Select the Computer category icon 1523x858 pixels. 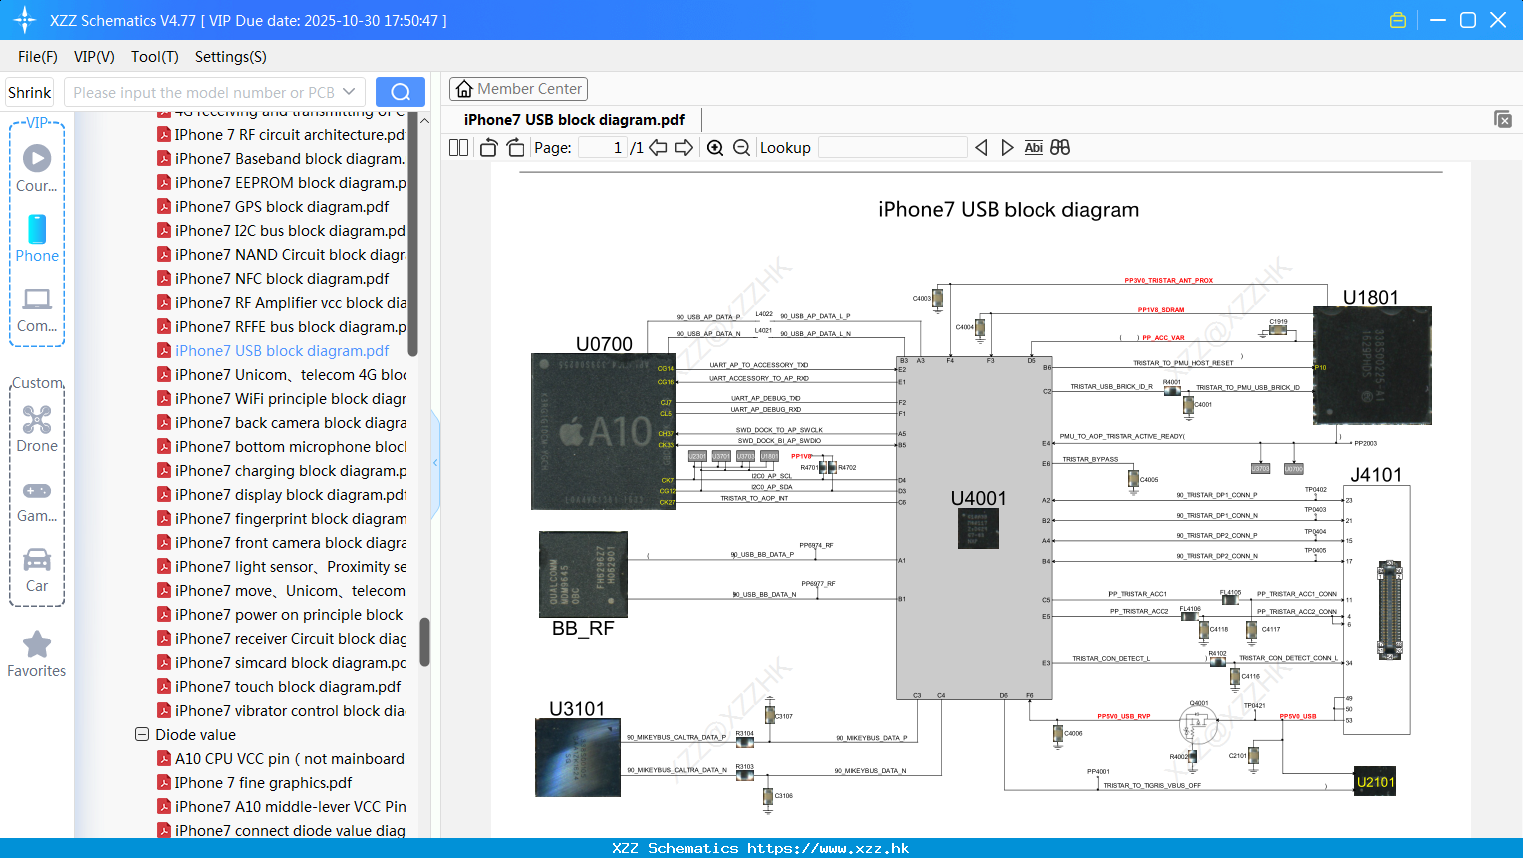(37, 310)
